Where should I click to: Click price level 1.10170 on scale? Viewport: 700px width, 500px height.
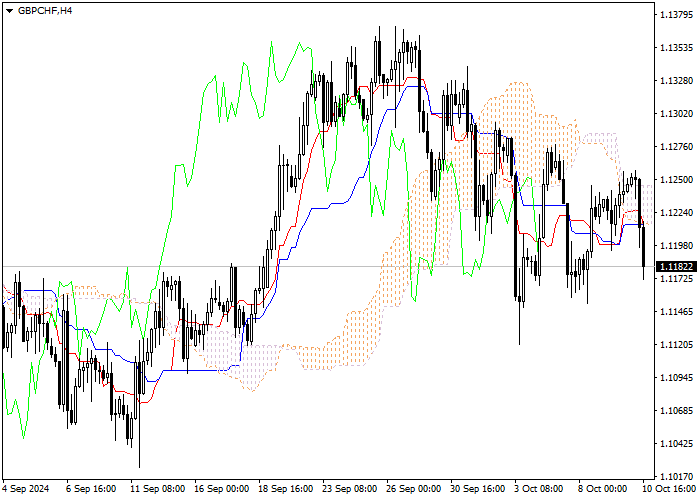click(x=676, y=476)
